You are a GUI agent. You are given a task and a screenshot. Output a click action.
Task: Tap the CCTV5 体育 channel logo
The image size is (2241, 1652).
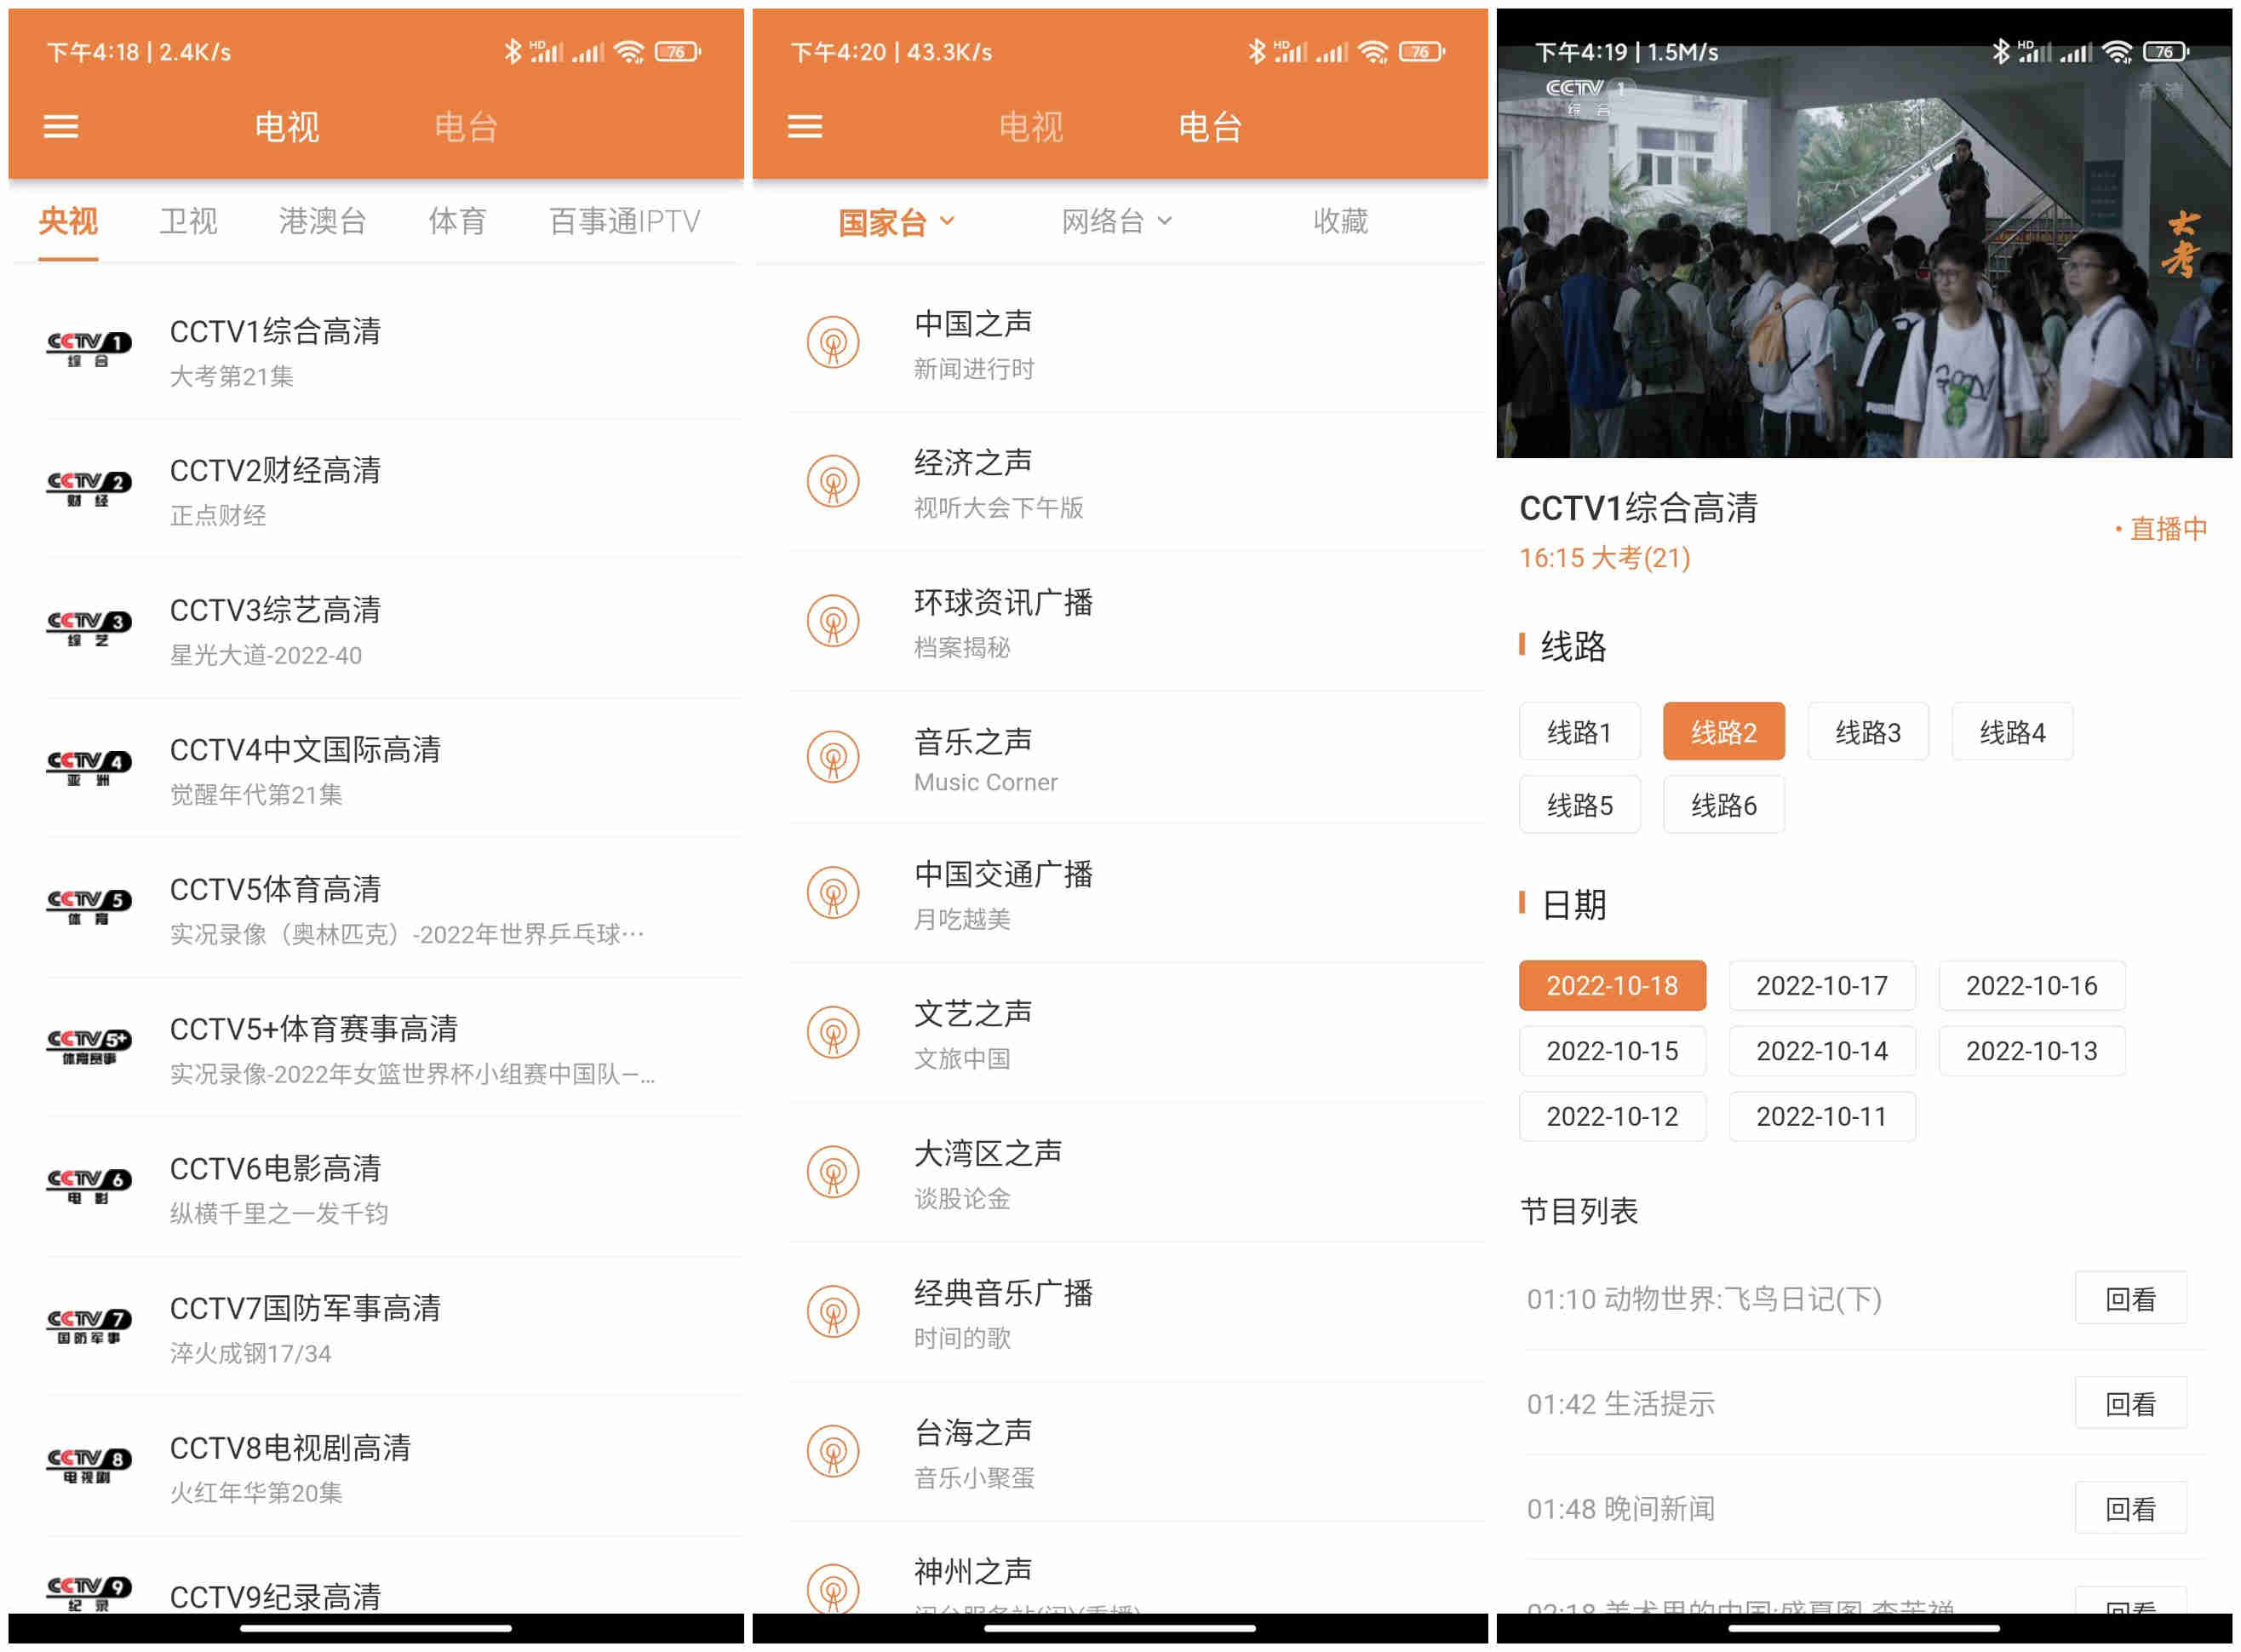click(89, 908)
